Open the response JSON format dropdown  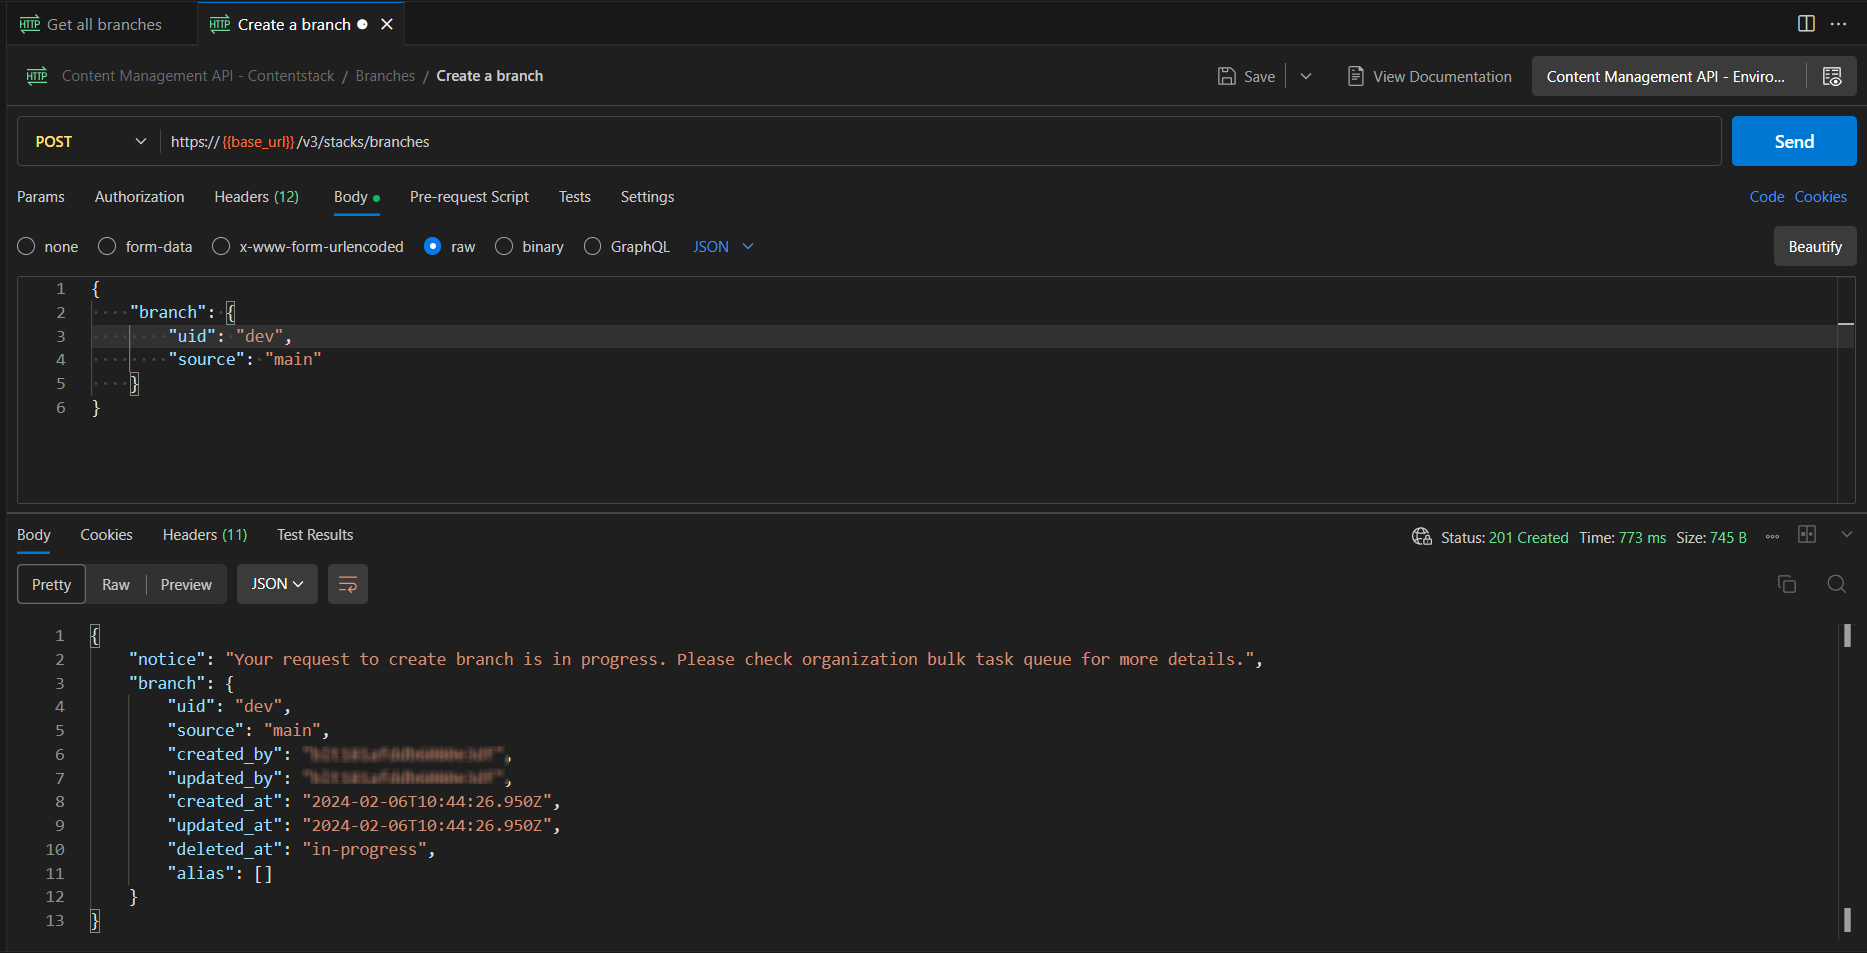277,584
